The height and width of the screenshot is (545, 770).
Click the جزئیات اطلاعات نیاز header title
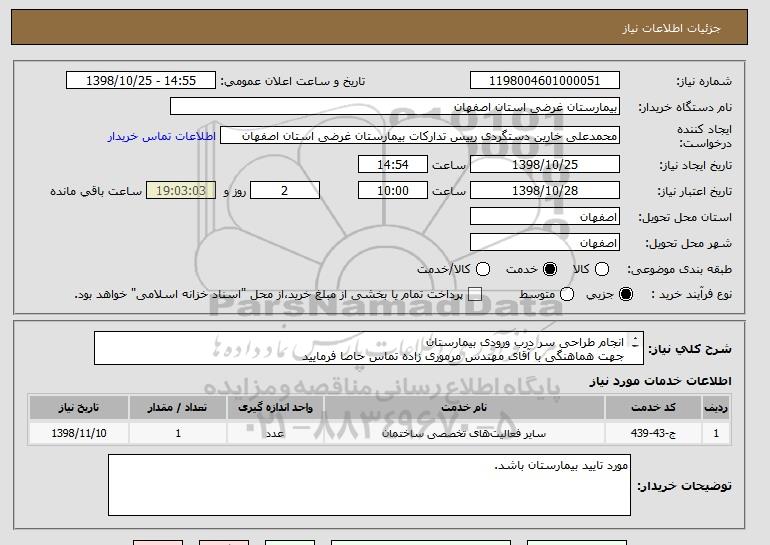pyautogui.click(x=671, y=28)
